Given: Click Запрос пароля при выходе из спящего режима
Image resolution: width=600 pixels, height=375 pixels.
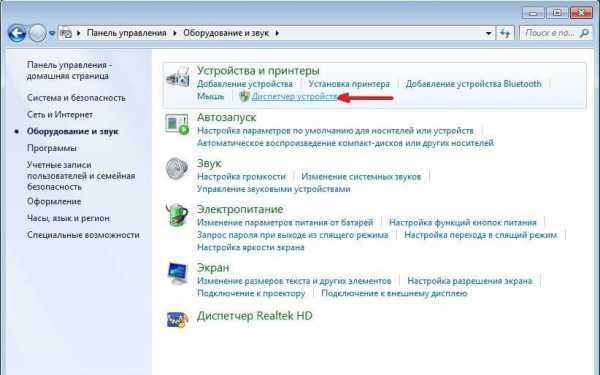Looking at the screenshot, I should (292, 235).
